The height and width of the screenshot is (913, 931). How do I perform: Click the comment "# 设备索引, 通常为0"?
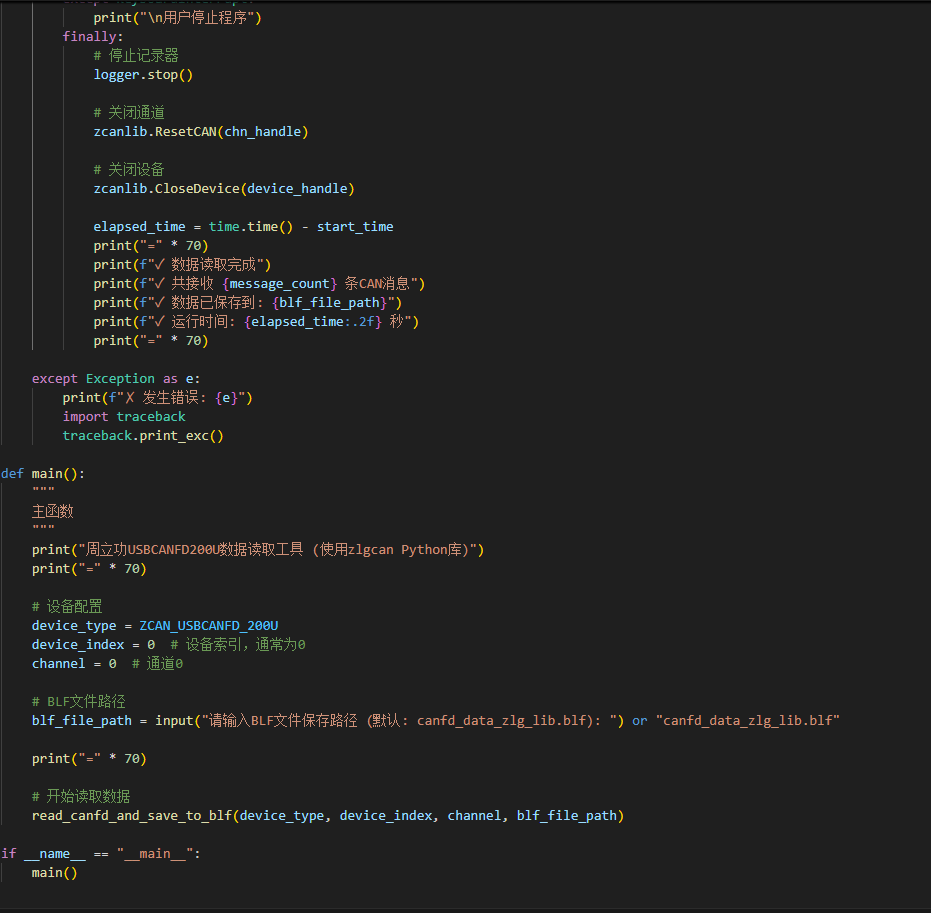click(x=238, y=645)
